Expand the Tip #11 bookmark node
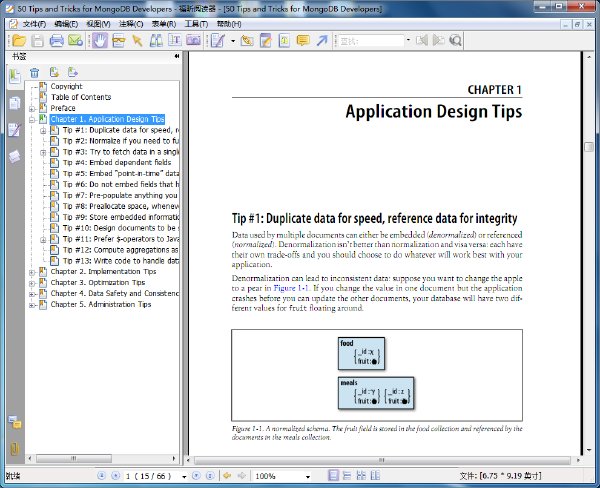 click(x=43, y=240)
